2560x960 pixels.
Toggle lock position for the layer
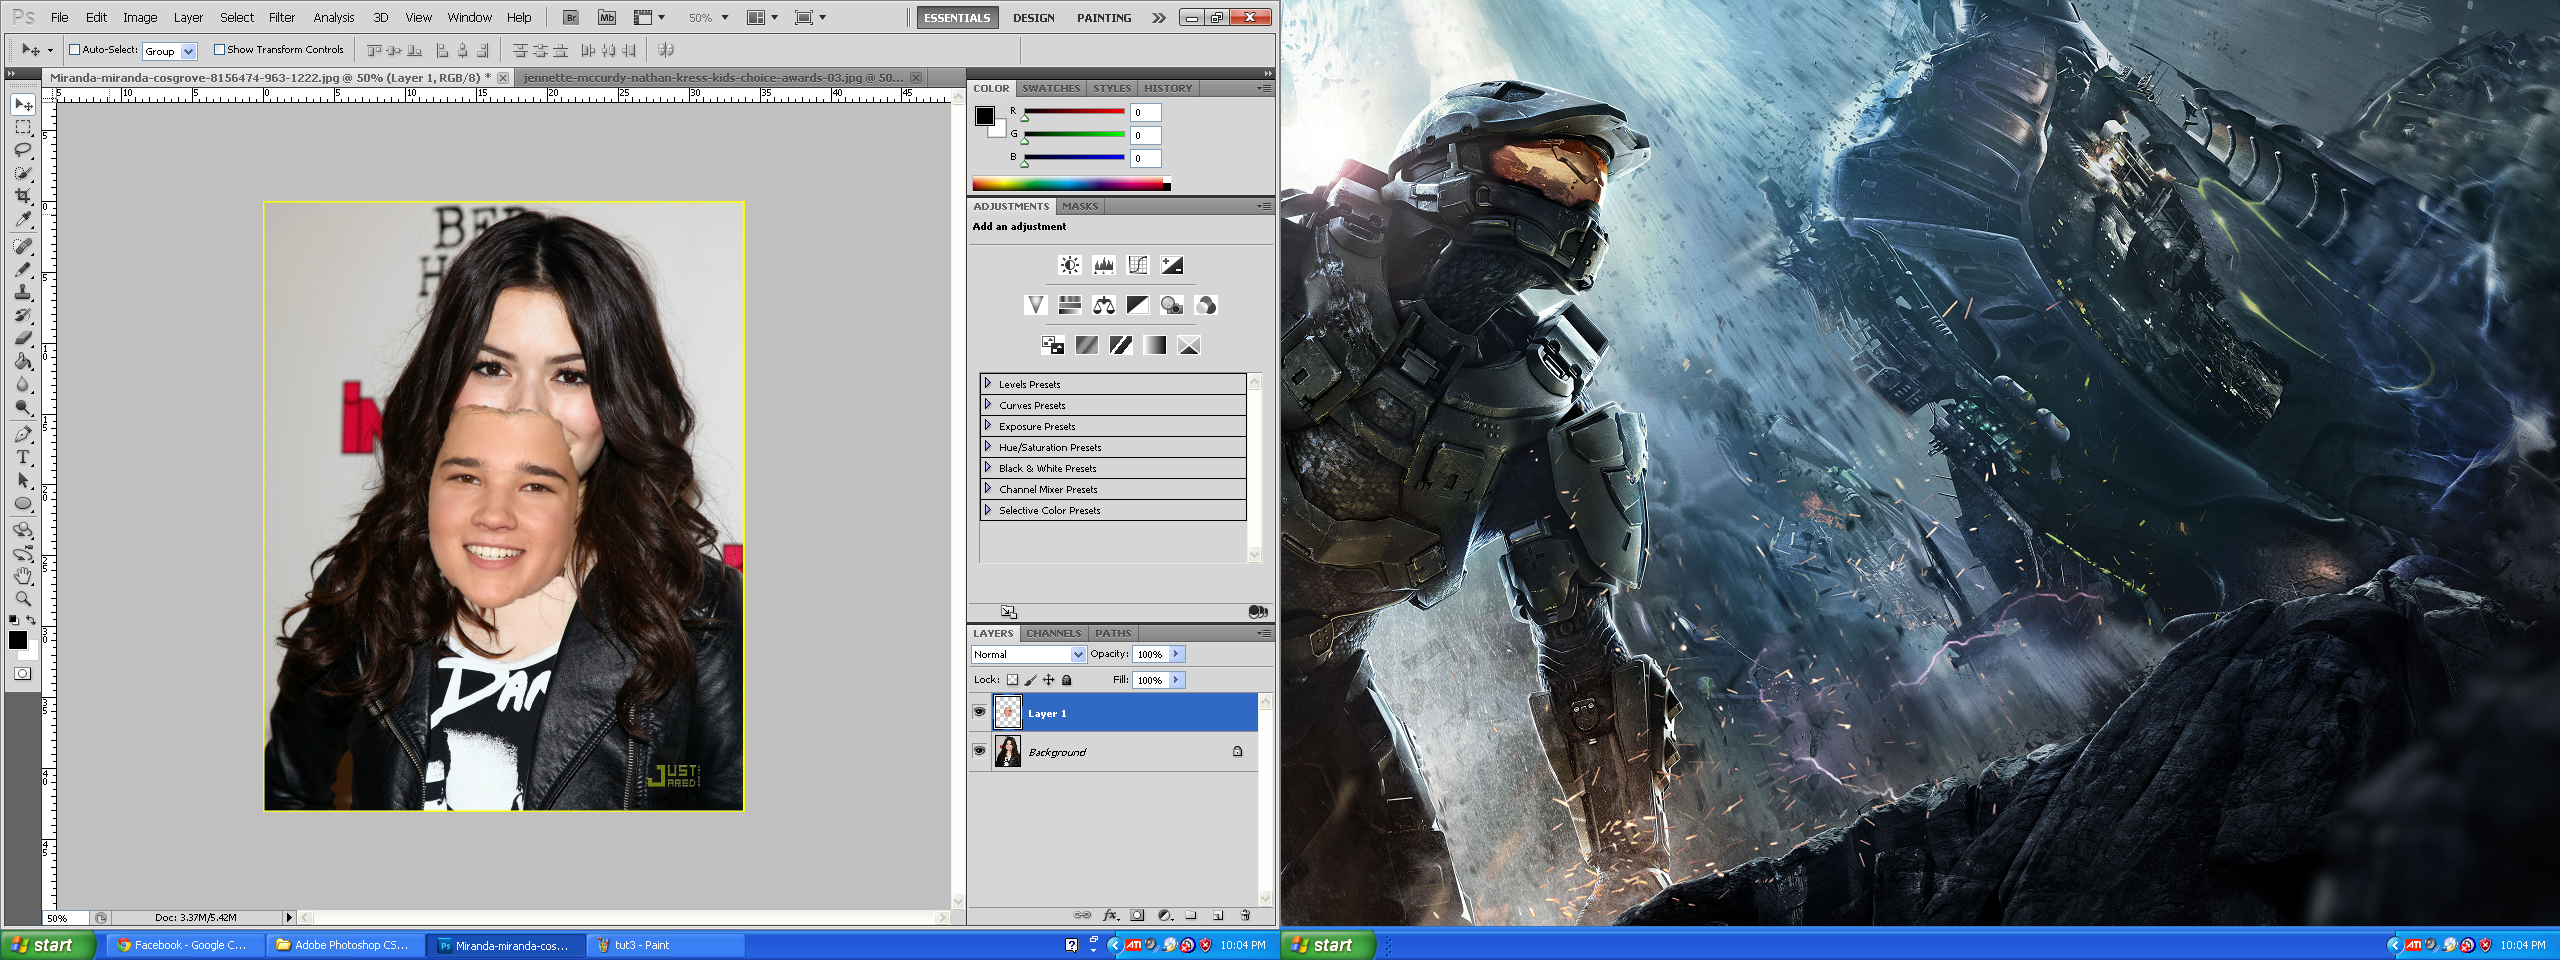point(1048,680)
